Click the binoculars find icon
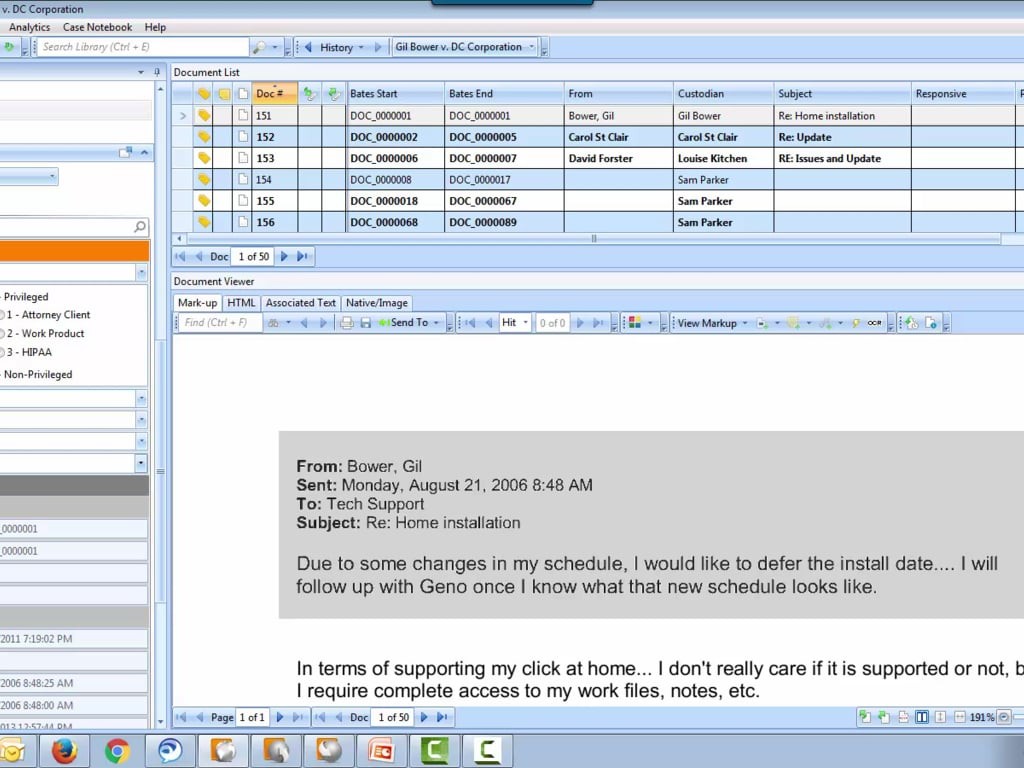 pyautogui.click(x=272, y=323)
